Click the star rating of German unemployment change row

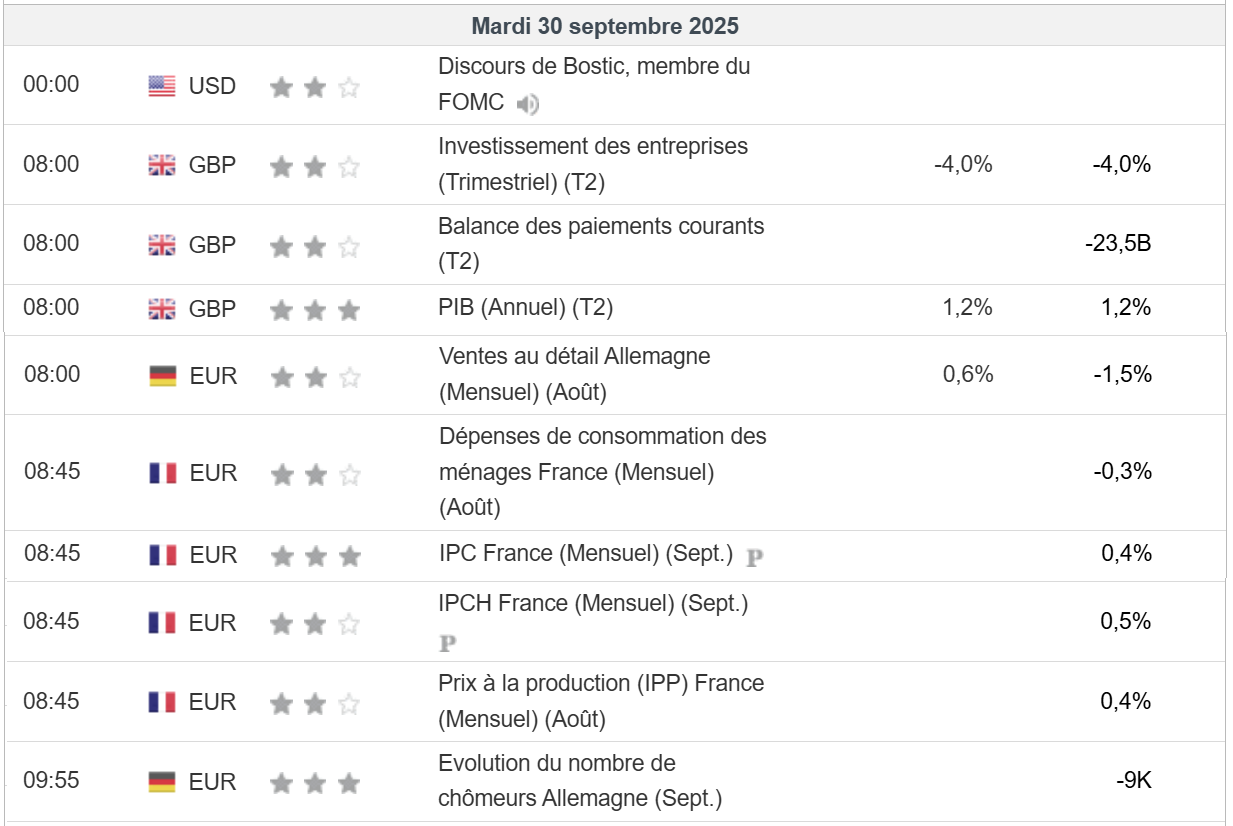[x=314, y=783]
